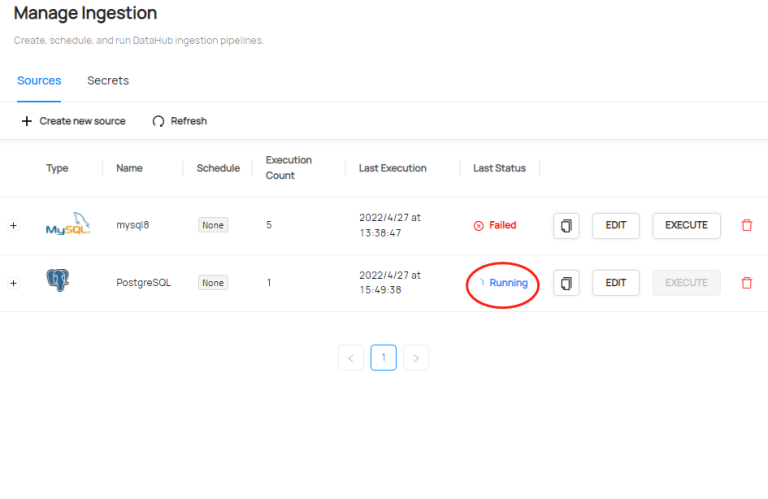Image resolution: width=768 pixels, height=499 pixels.
Task: Select the Sources tab
Action: [39, 81]
